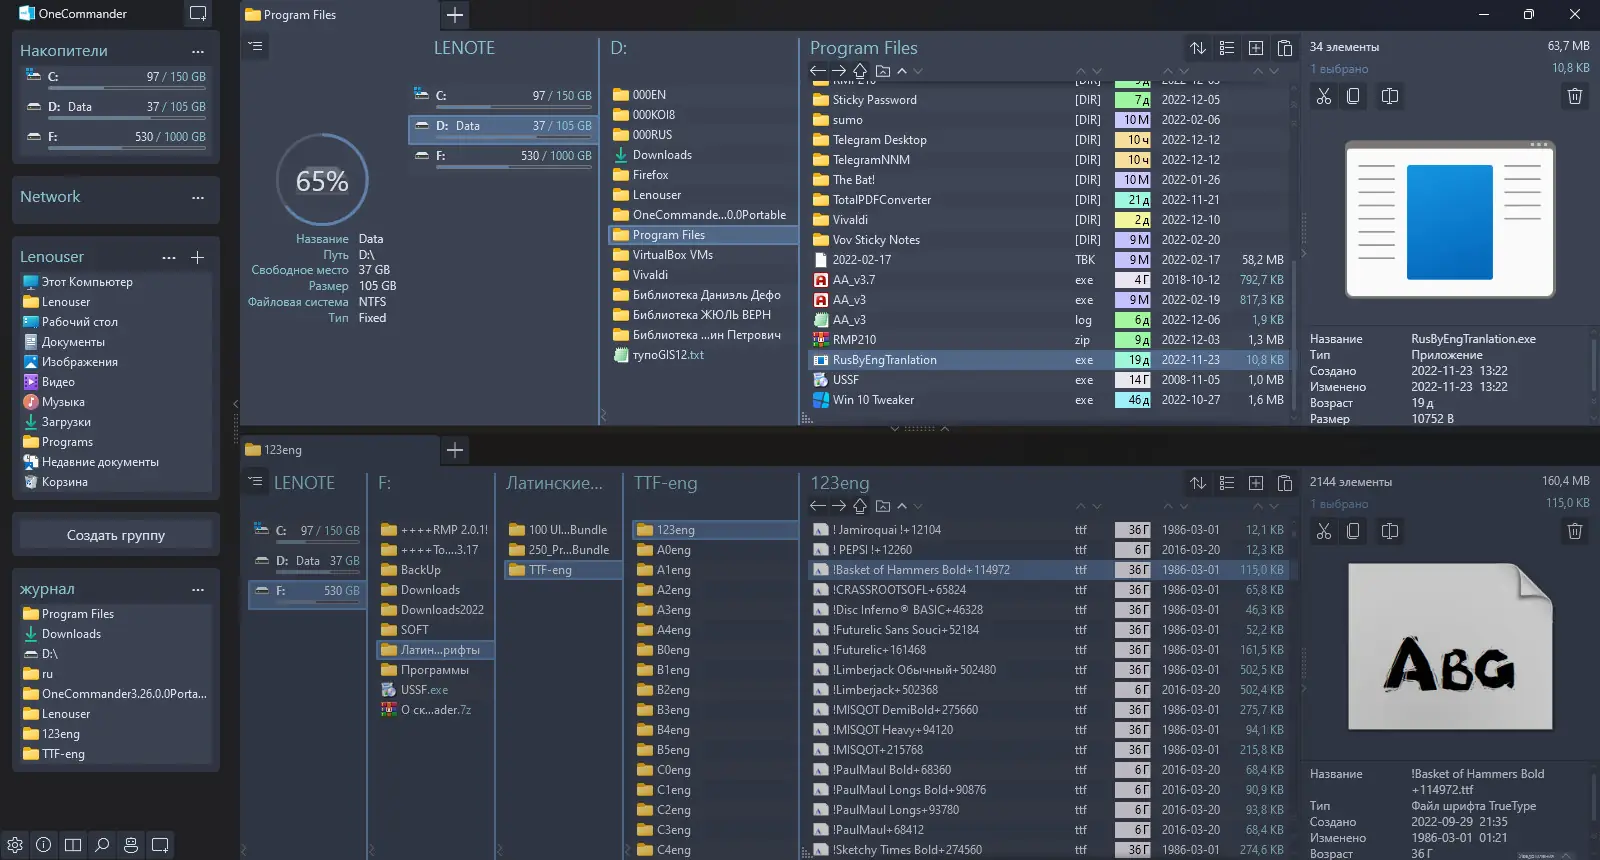This screenshot has height=860, width=1600.
Task: Open A0eng folder in TTF-eng column
Action: pos(715,550)
